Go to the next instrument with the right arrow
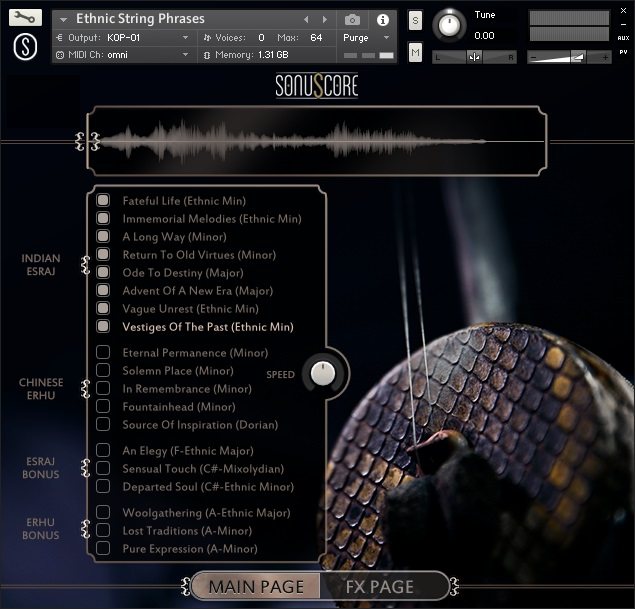This screenshot has width=635, height=609. pos(324,19)
